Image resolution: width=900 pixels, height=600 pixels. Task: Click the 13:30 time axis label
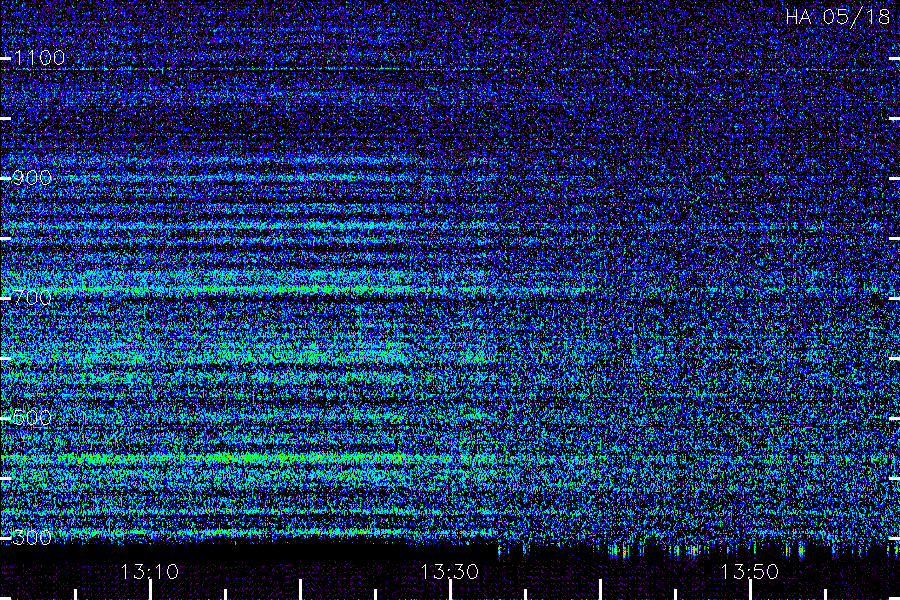click(x=449, y=572)
